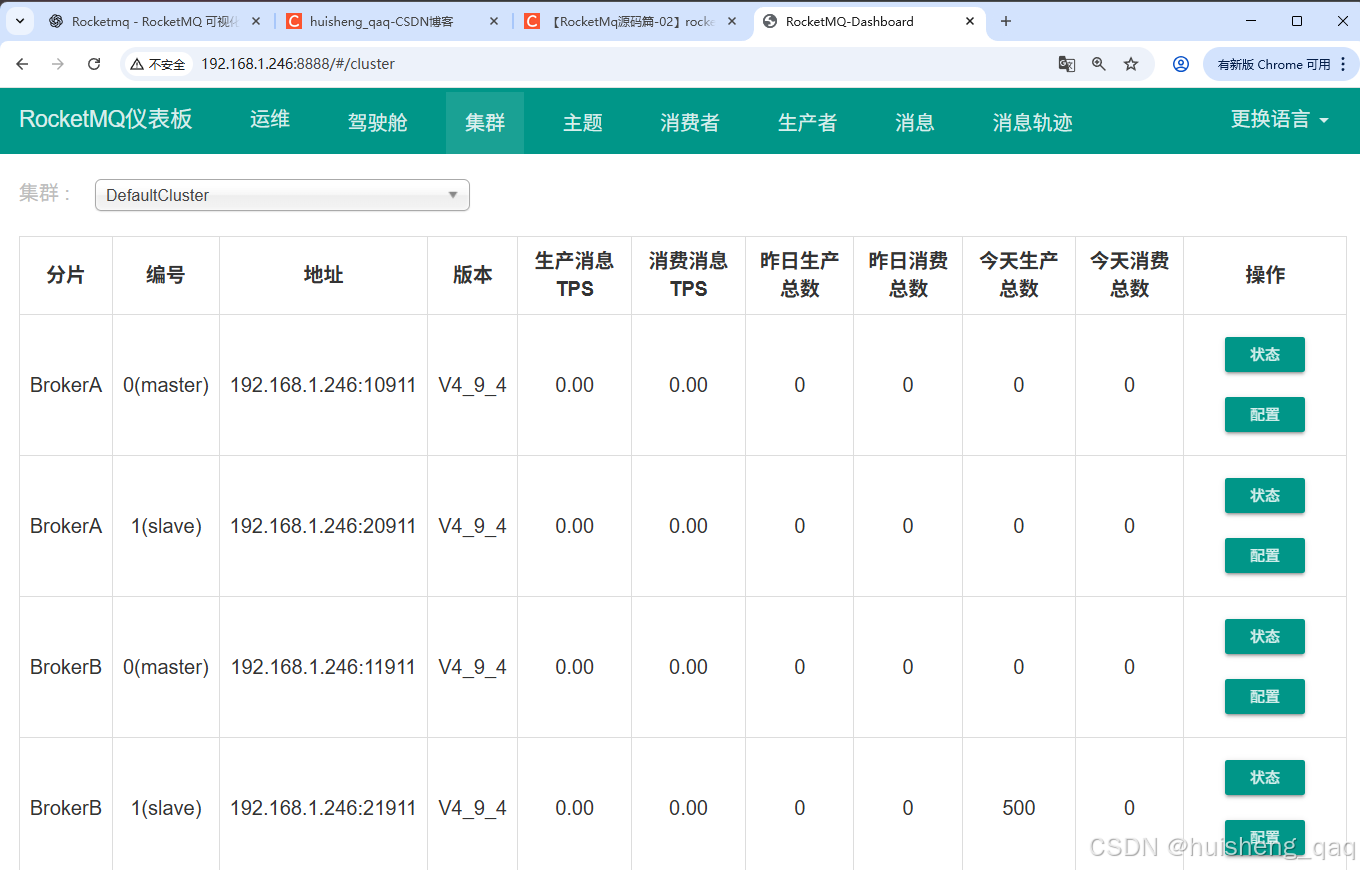Click the 分片 column header
Viewport: 1360px width, 870px height.
(66, 275)
